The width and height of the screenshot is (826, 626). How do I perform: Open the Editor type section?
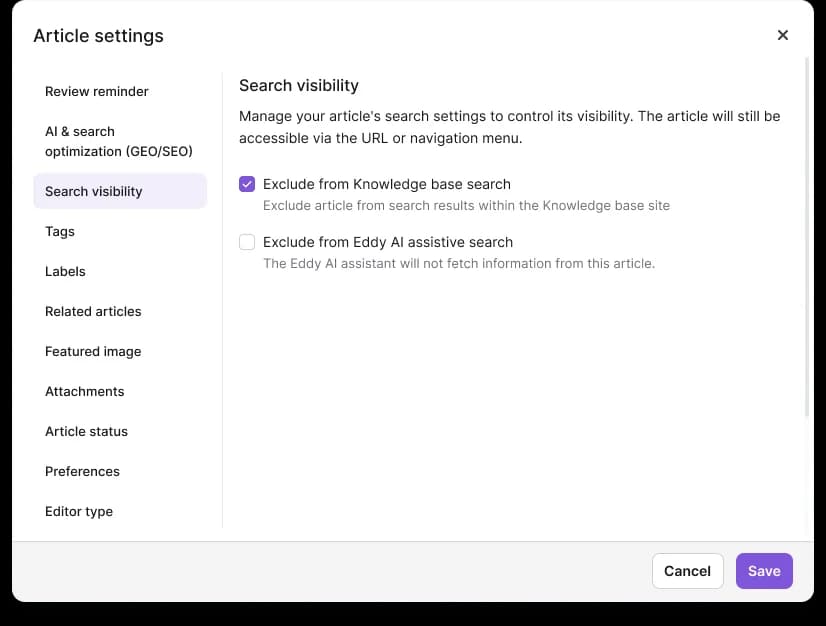(x=120, y=512)
